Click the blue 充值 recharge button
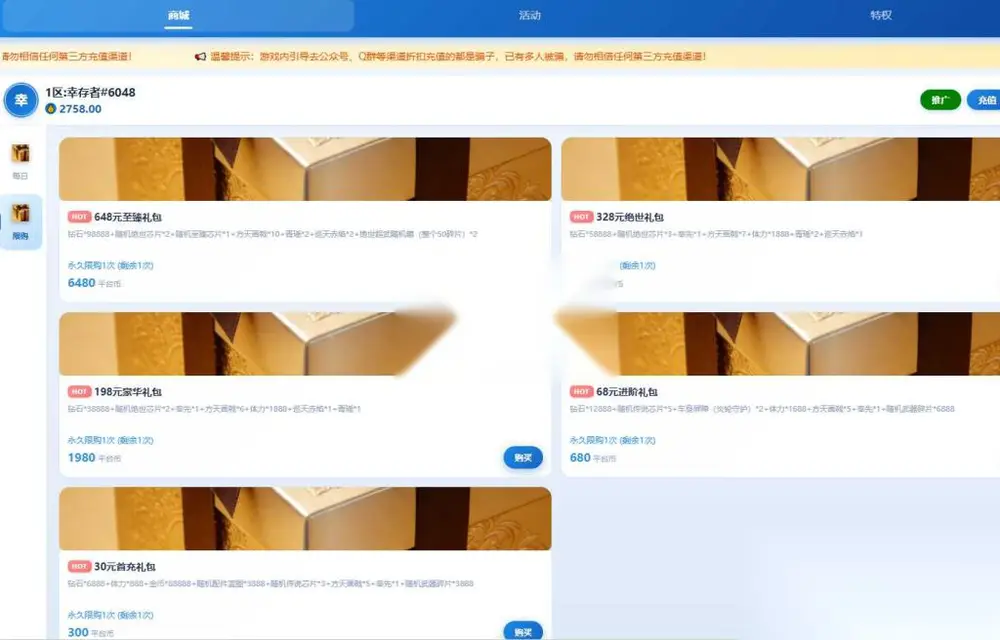The image size is (1000, 640). [984, 100]
